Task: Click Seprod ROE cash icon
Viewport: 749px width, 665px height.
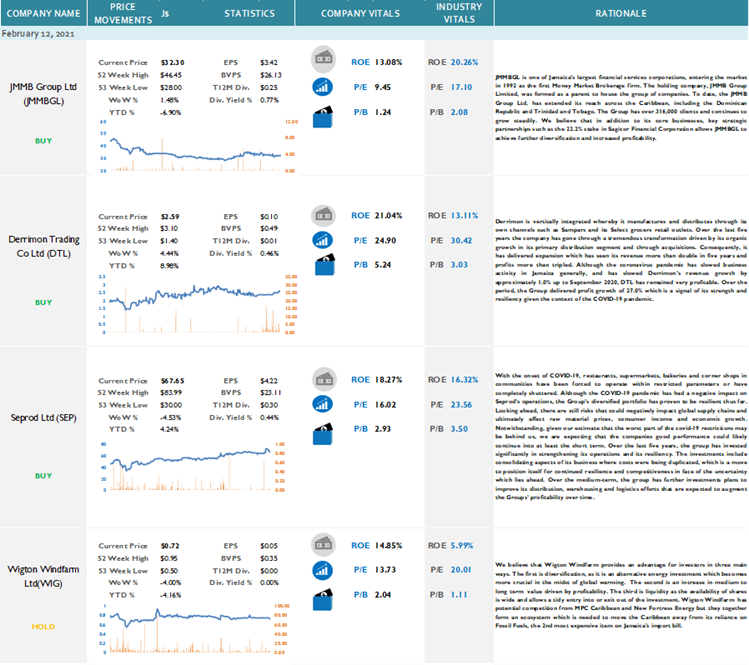Action: tap(324, 380)
